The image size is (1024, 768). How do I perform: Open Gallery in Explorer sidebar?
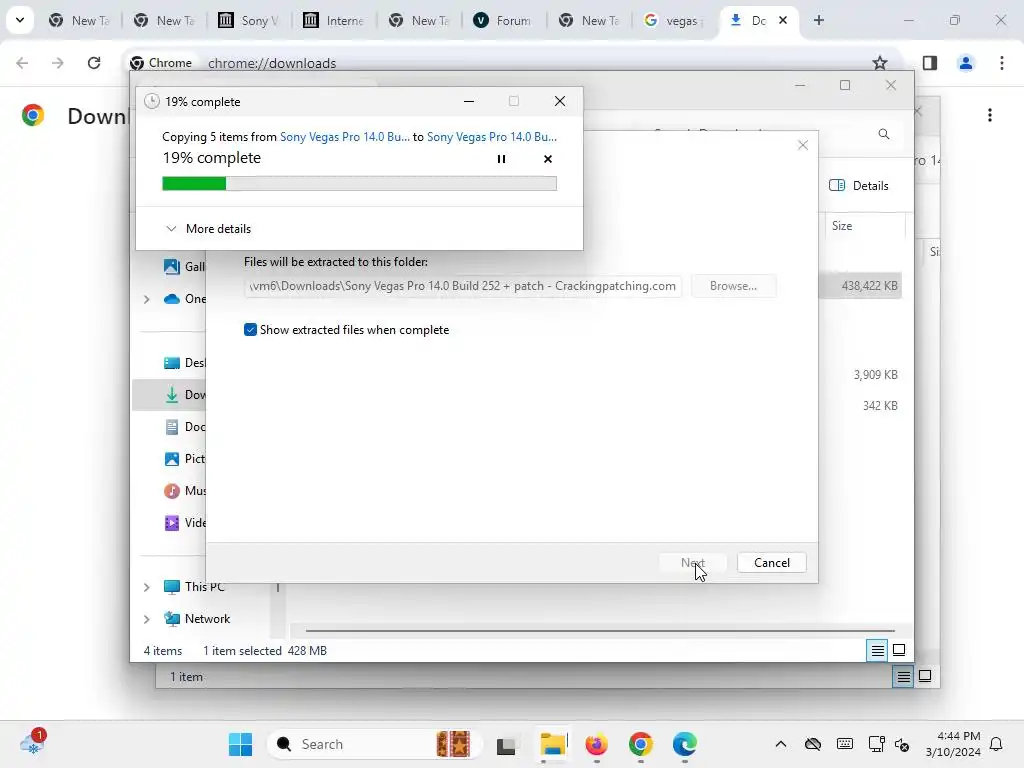(x=184, y=266)
